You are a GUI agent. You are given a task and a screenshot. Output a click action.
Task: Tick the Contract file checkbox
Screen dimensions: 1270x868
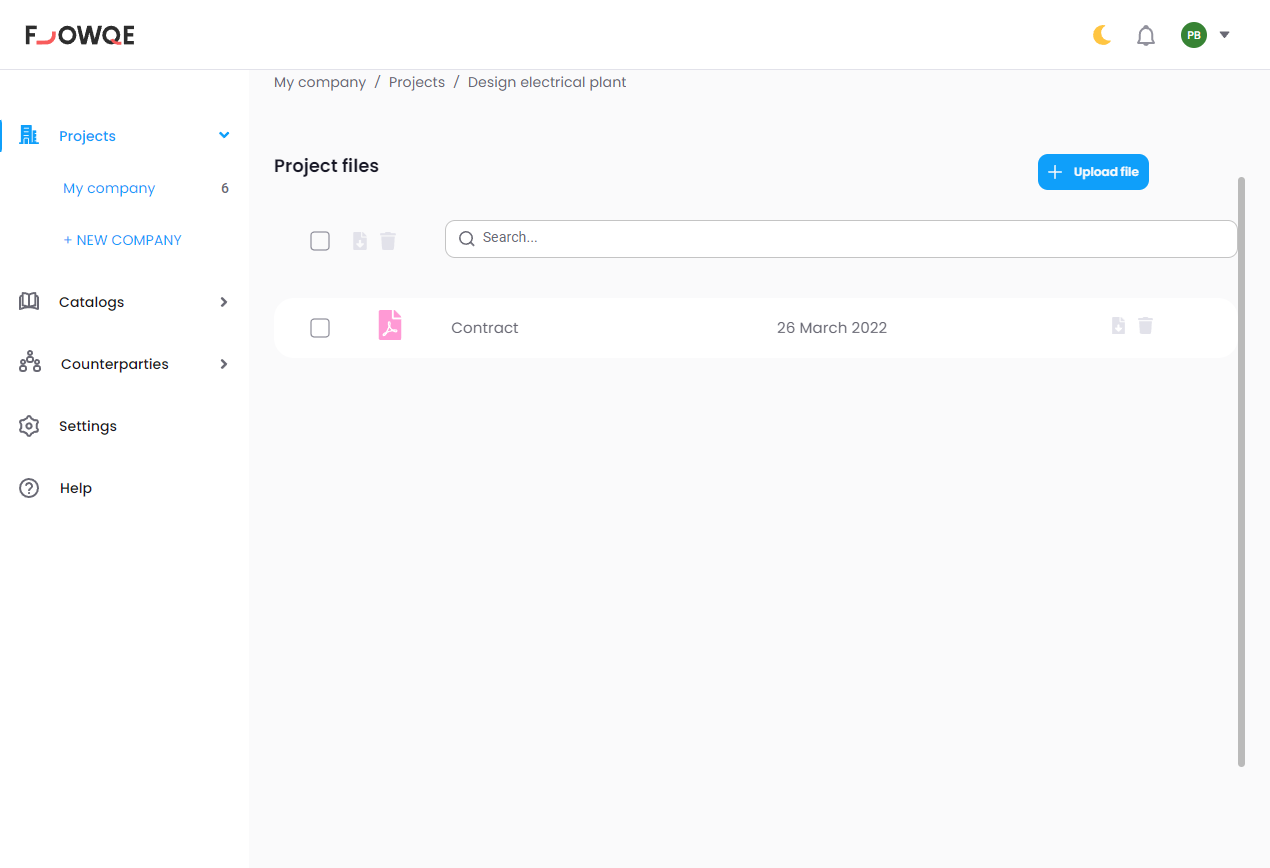click(320, 328)
